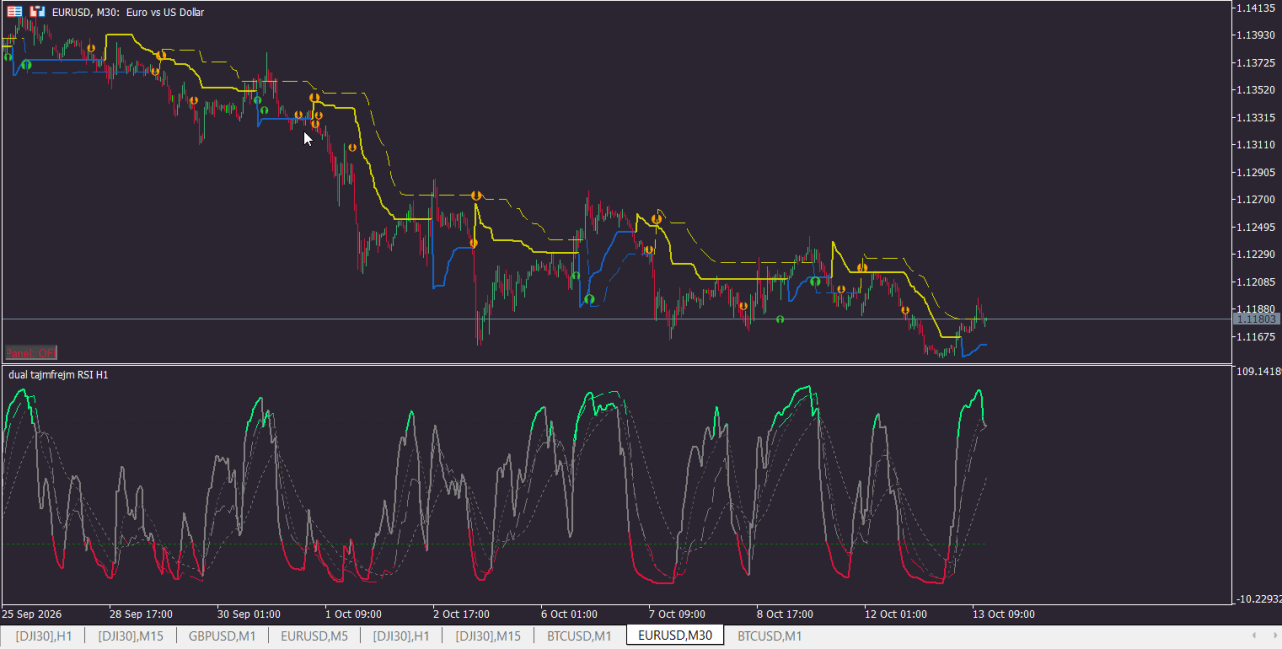Open the [DJI30],H1 tab right after EURUSD,M5
The height and width of the screenshot is (649, 1282).
pos(401,636)
